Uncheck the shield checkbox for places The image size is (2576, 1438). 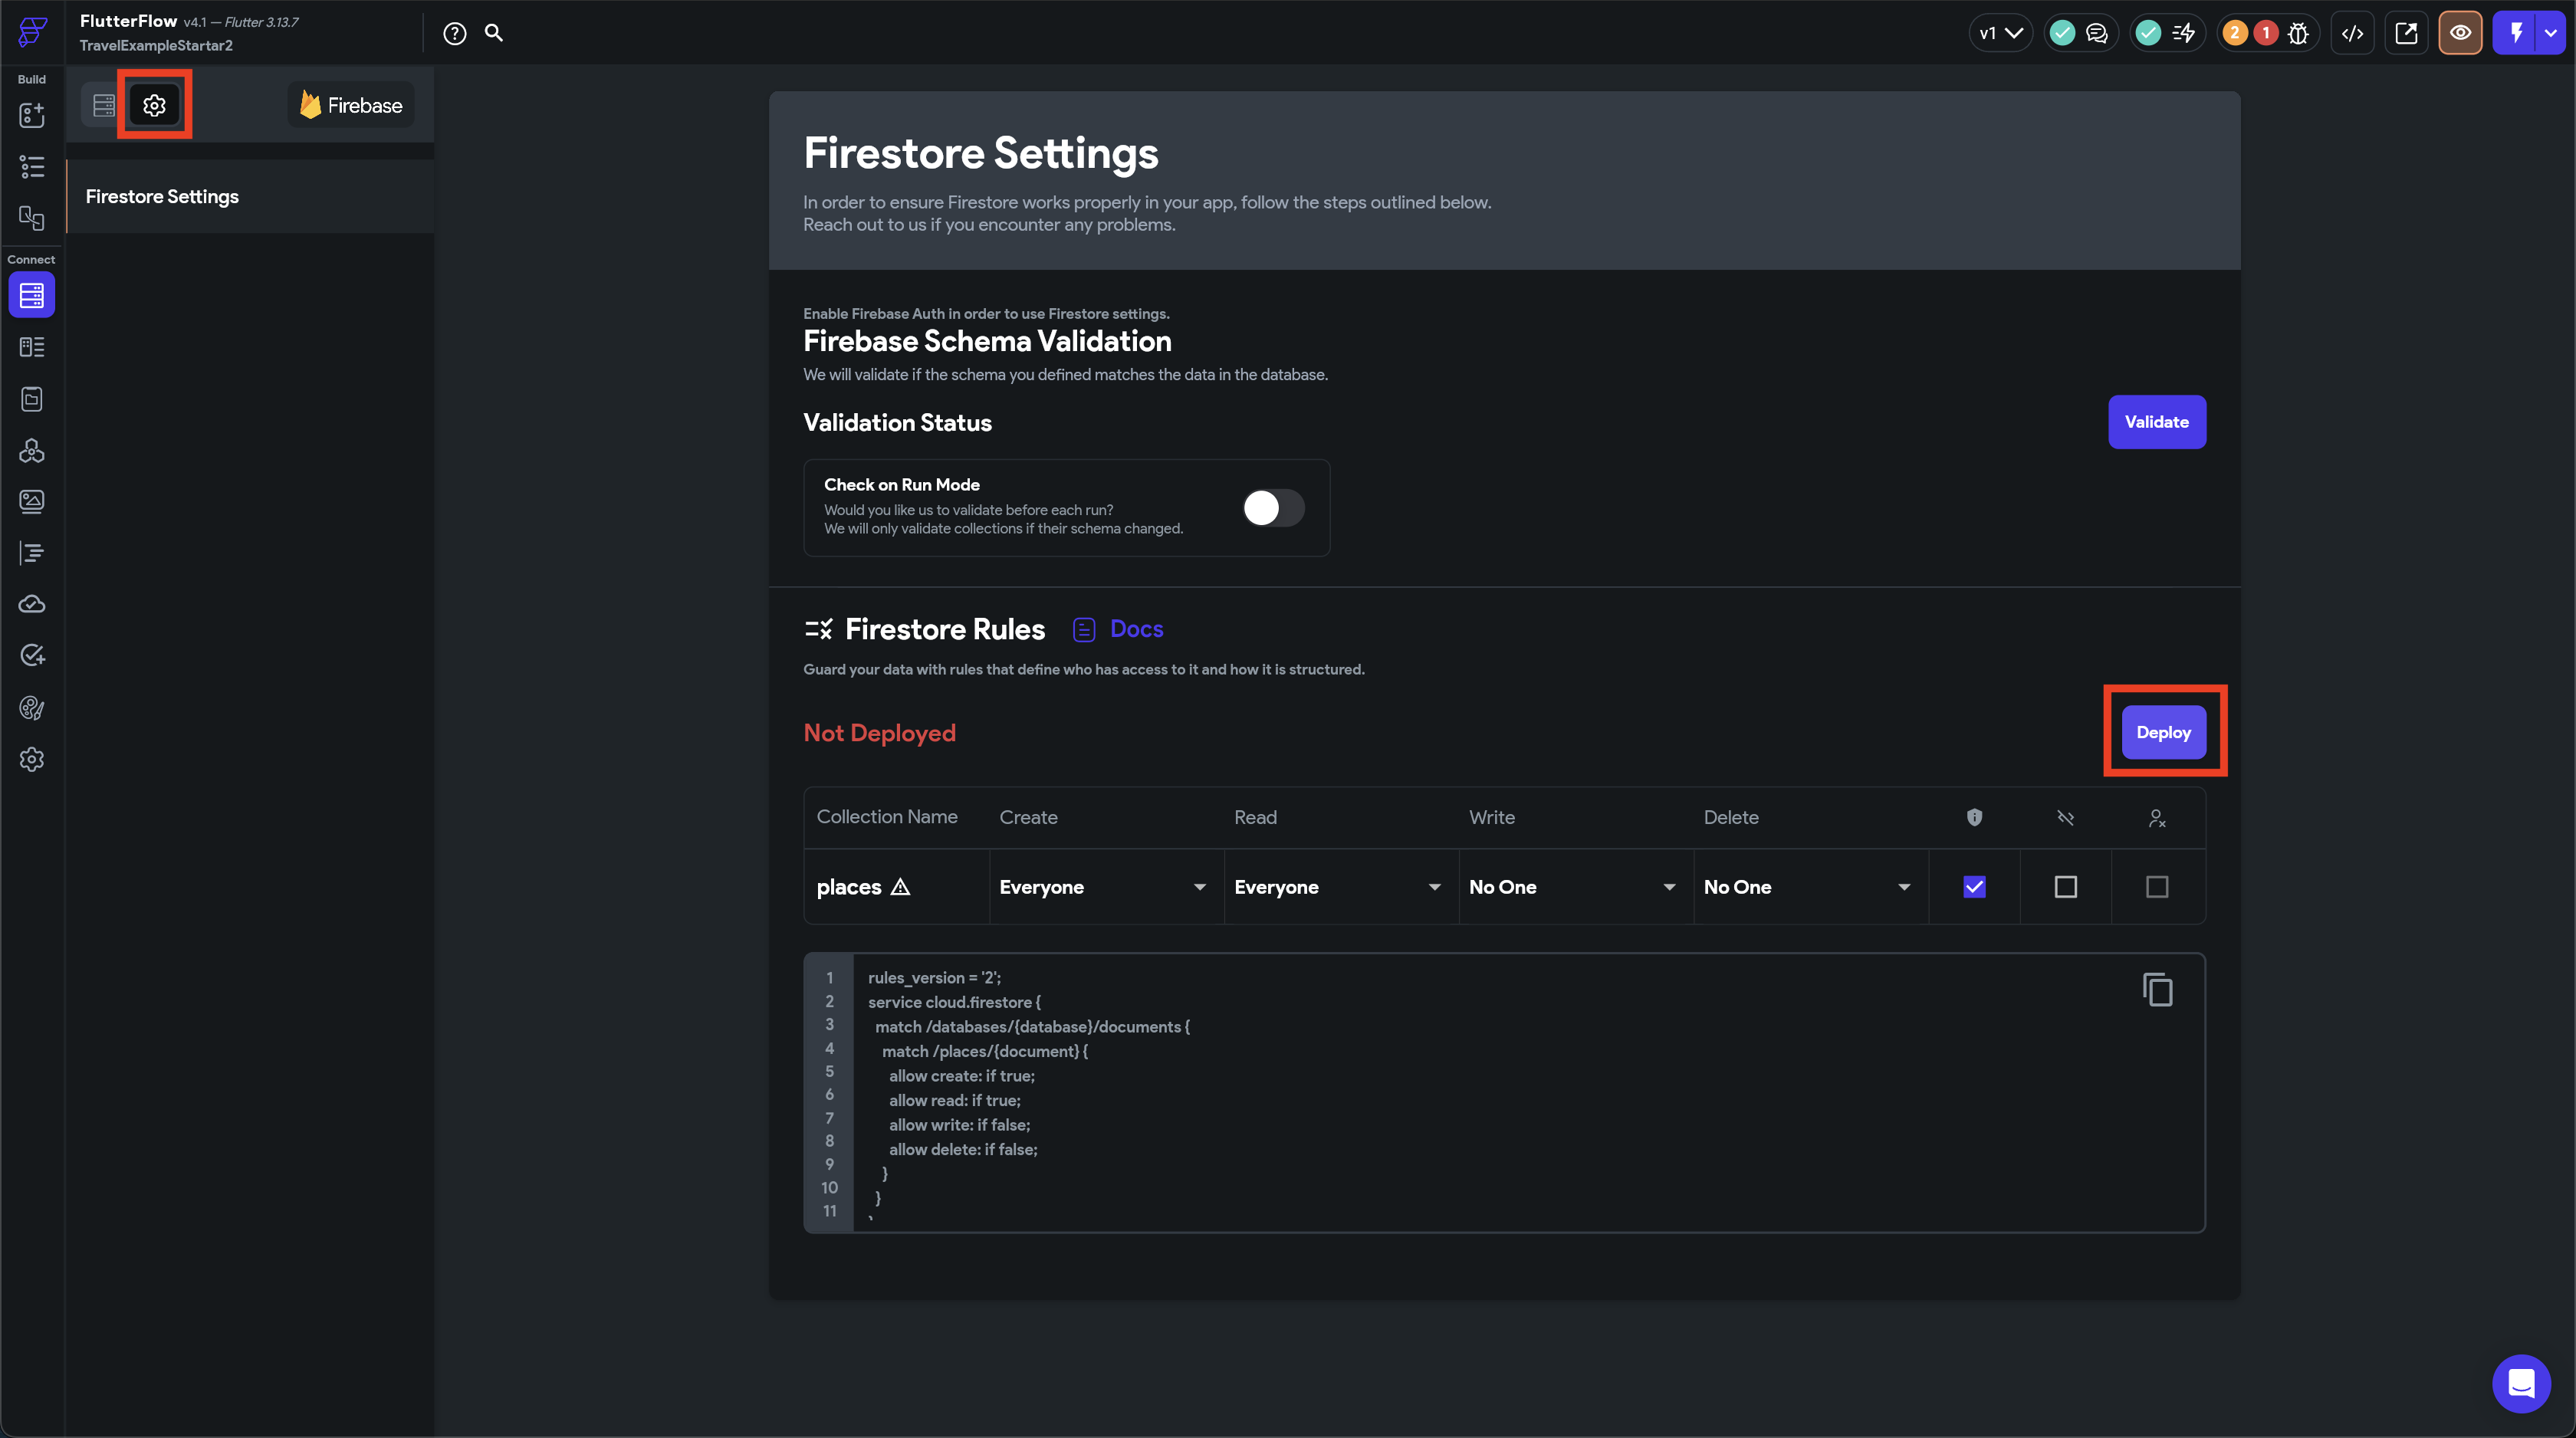(1974, 887)
